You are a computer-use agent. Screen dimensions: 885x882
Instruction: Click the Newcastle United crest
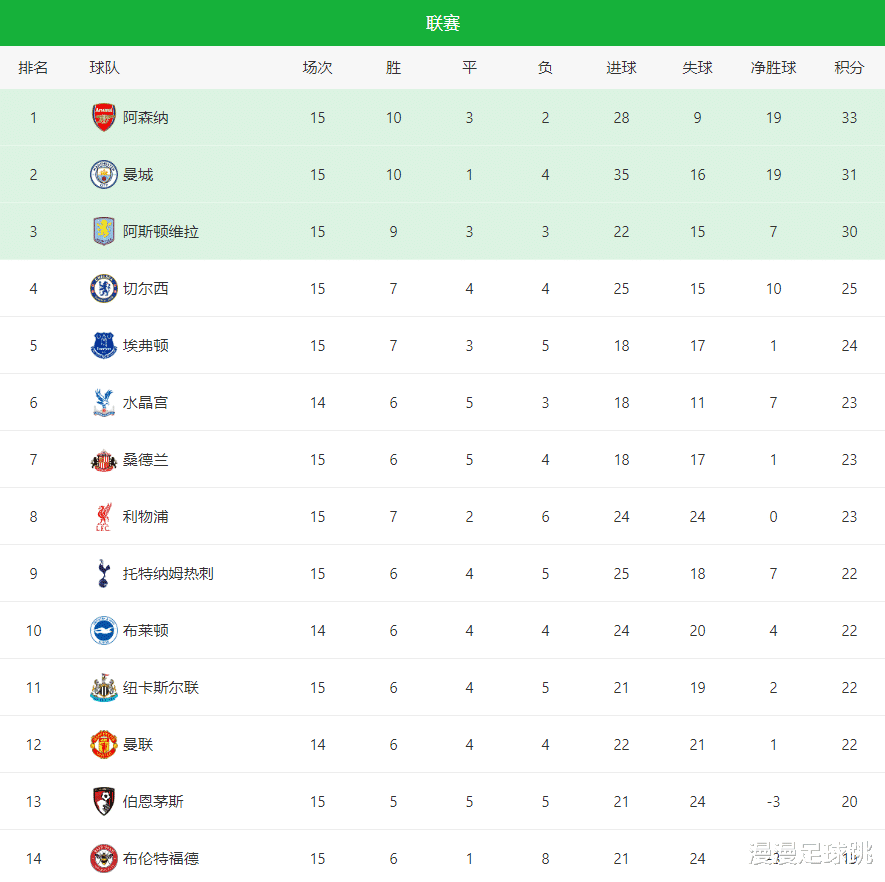click(x=104, y=688)
